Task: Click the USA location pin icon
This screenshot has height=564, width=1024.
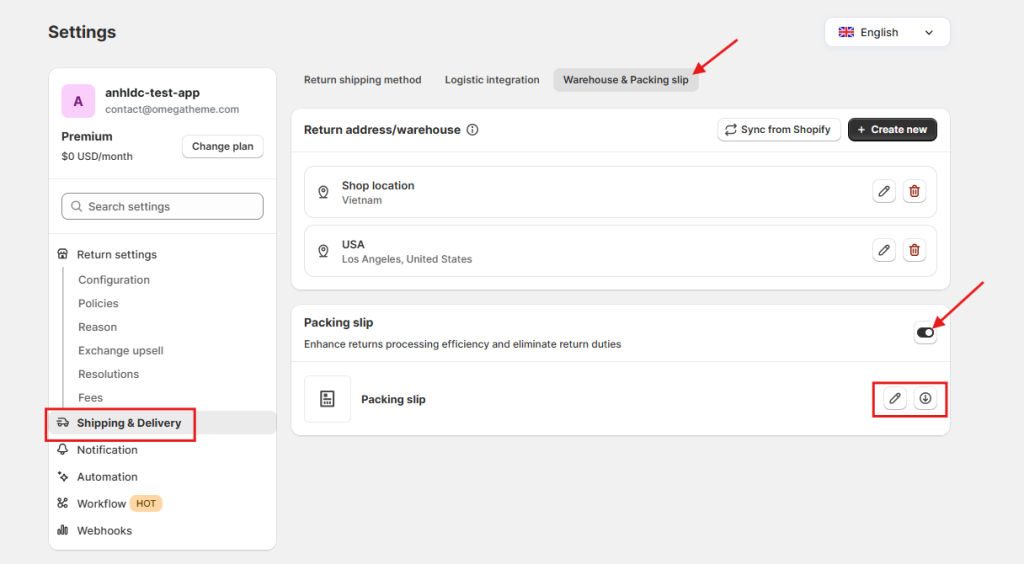Action: pos(323,251)
